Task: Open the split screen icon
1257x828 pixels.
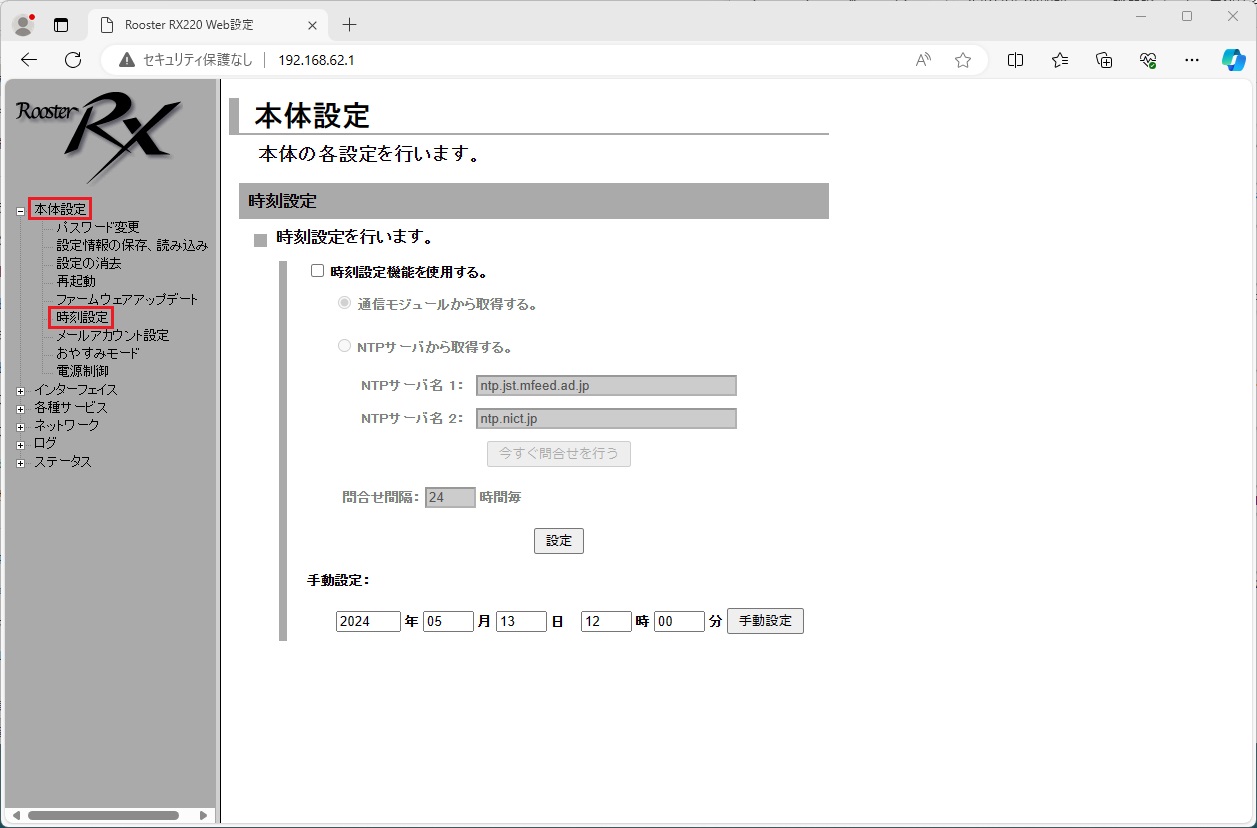Action: [1015, 60]
